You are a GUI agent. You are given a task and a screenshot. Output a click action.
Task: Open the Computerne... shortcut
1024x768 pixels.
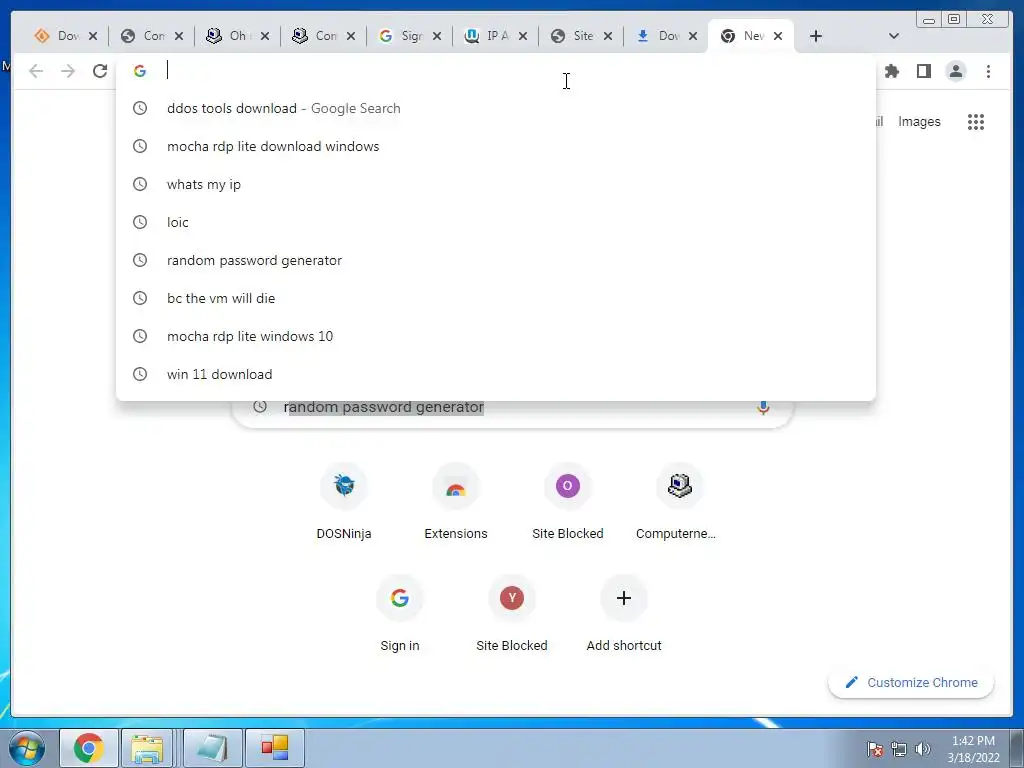(677, 502)
